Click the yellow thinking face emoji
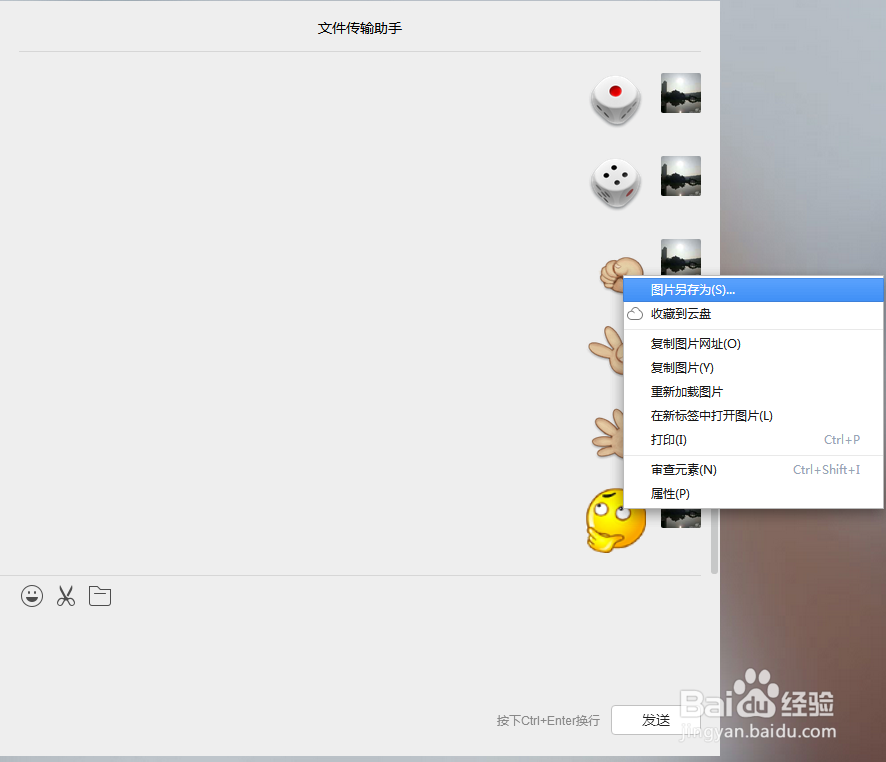Viewport: 886px width, 762px height. pos(615,520)
